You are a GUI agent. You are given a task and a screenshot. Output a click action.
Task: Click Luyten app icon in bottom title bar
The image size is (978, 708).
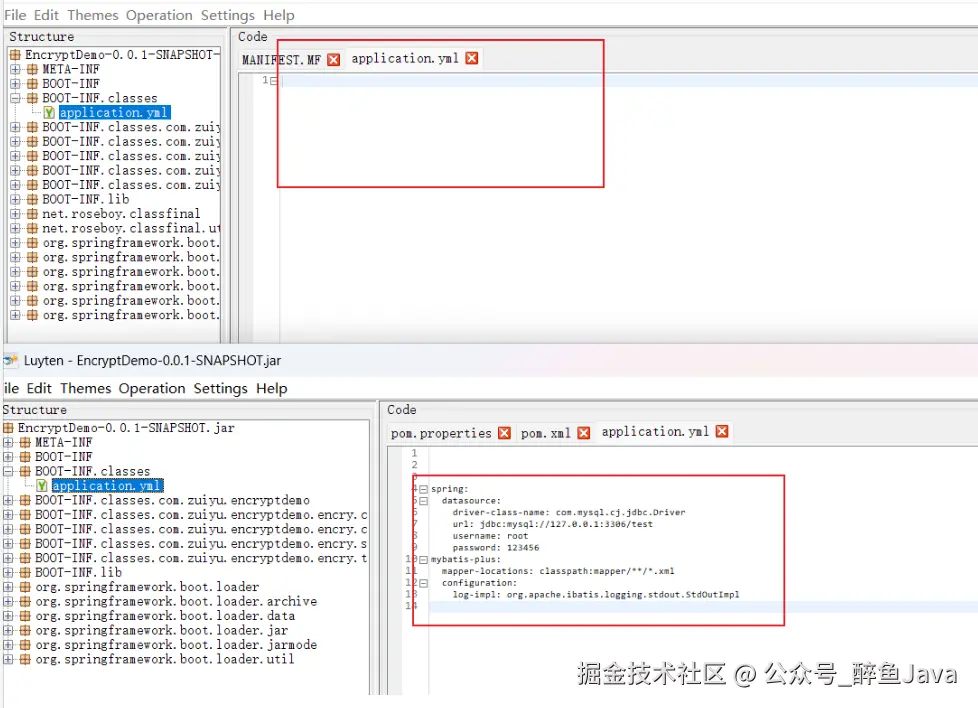[x=11, y=360]
